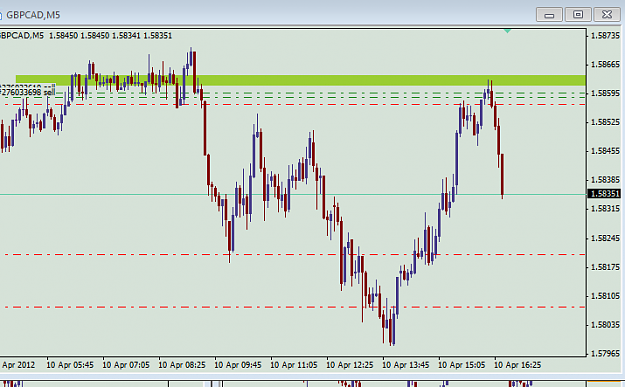Click the black 1.58351 current price tag
Screen dimensions: 625x387
[605, 194]
